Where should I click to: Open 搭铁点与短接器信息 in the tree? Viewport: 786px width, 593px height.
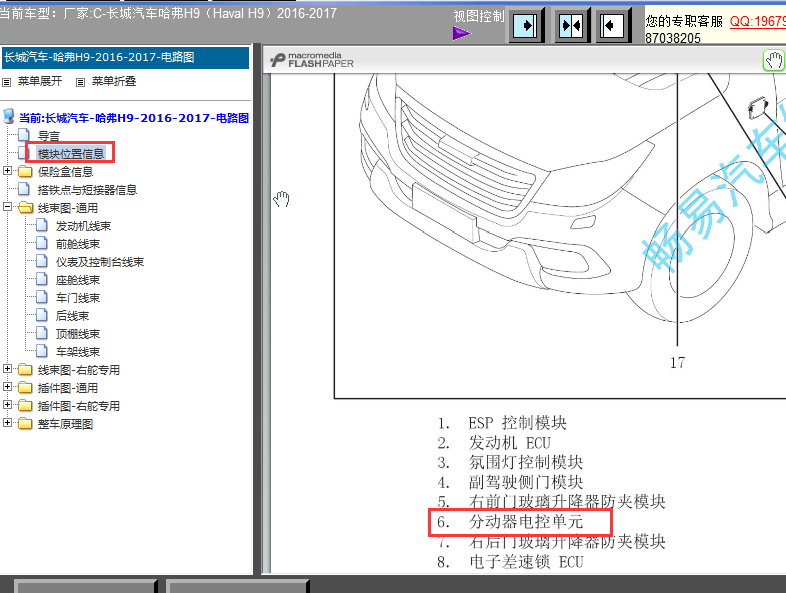coord(87,190)
